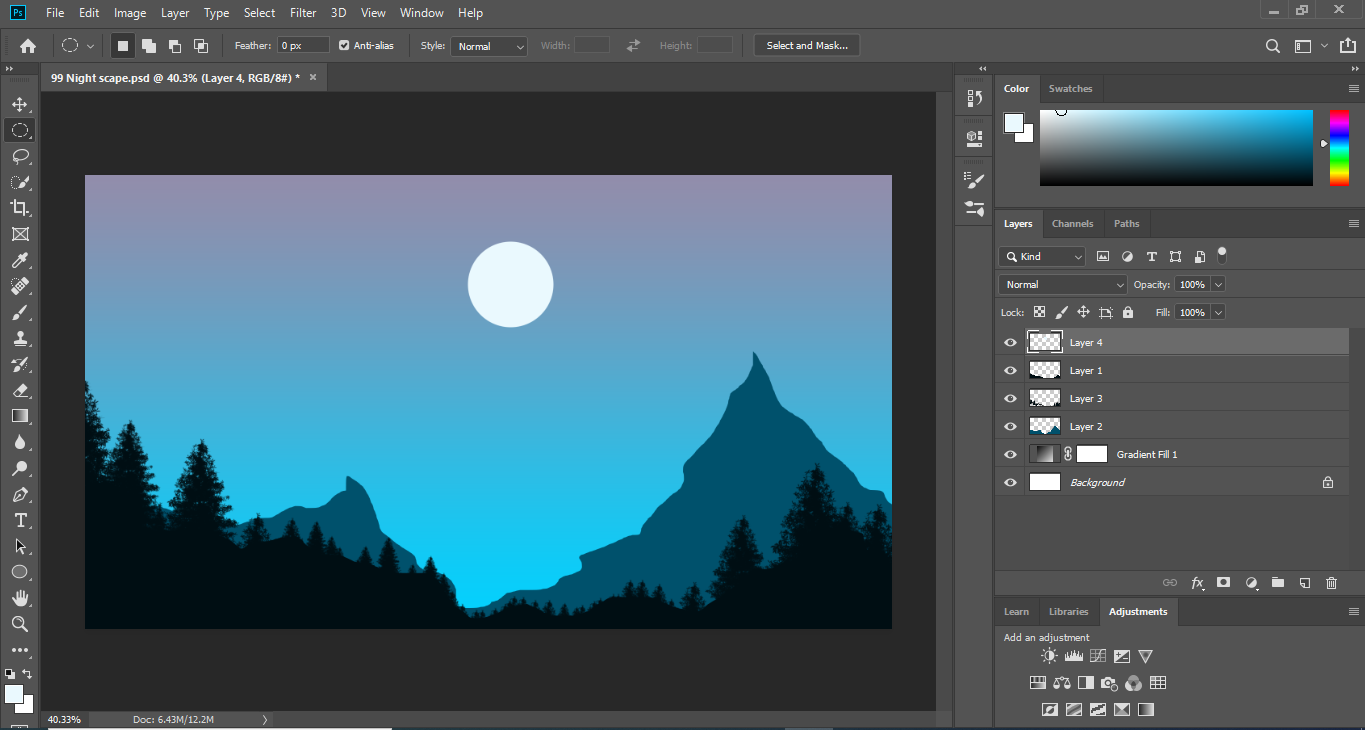Select the Lasso tool
The height and width of the screenshot is (730, 1365).
(x=19, y=156)
